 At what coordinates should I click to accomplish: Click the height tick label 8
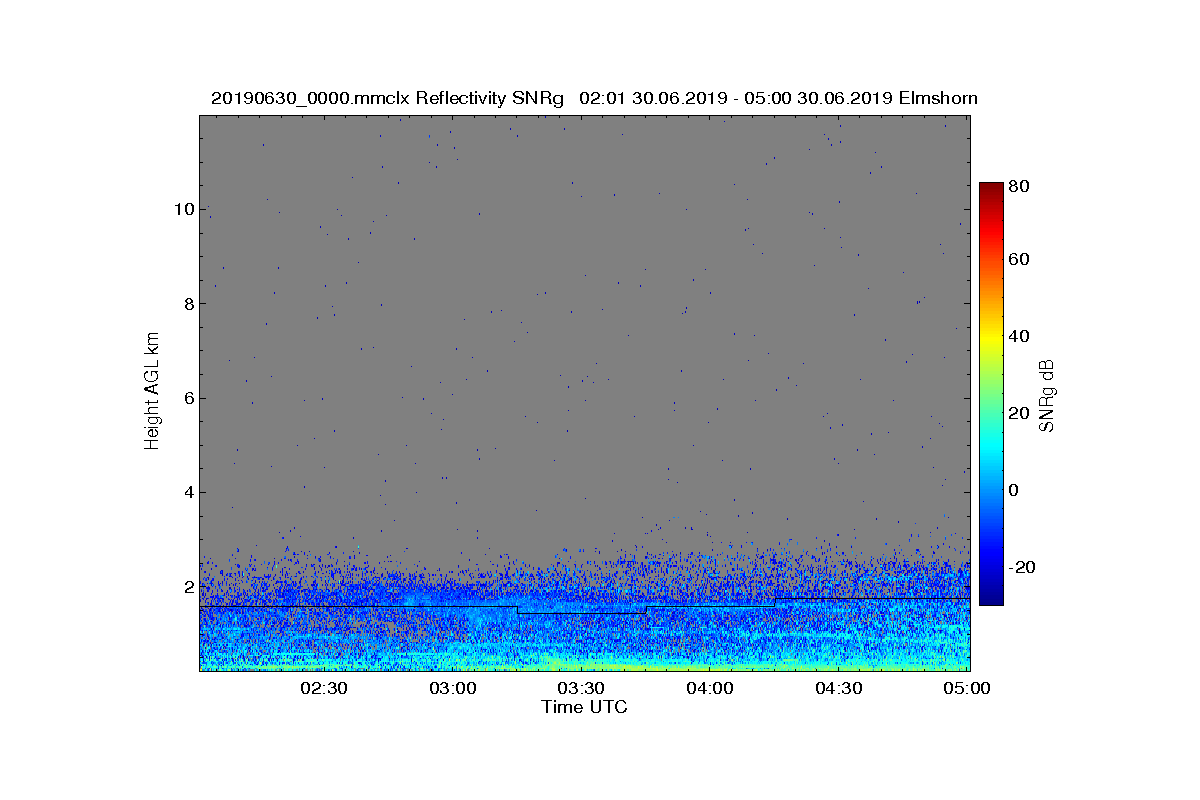pyautogui.click(x=188, y=303)
